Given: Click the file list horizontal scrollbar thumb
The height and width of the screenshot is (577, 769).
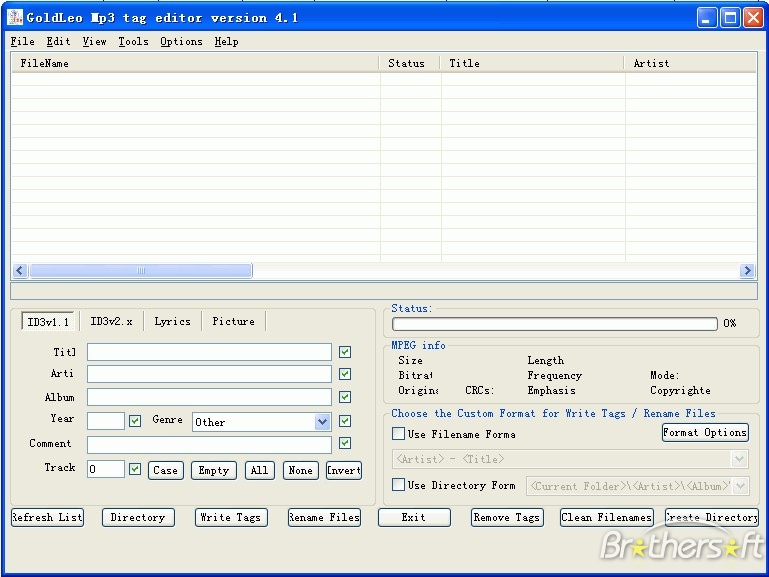Looking at the screenshot, I should coord(141,270).
